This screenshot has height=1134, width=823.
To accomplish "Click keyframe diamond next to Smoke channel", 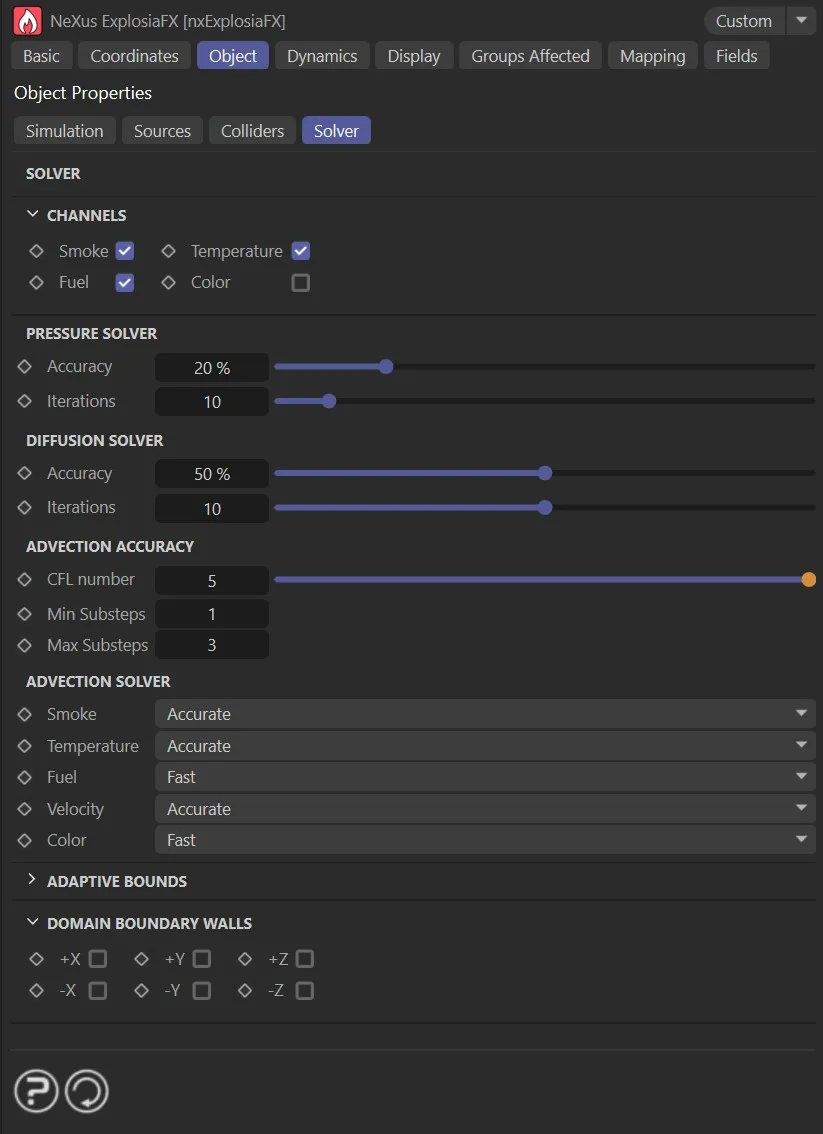I will [x=37, y=251].
